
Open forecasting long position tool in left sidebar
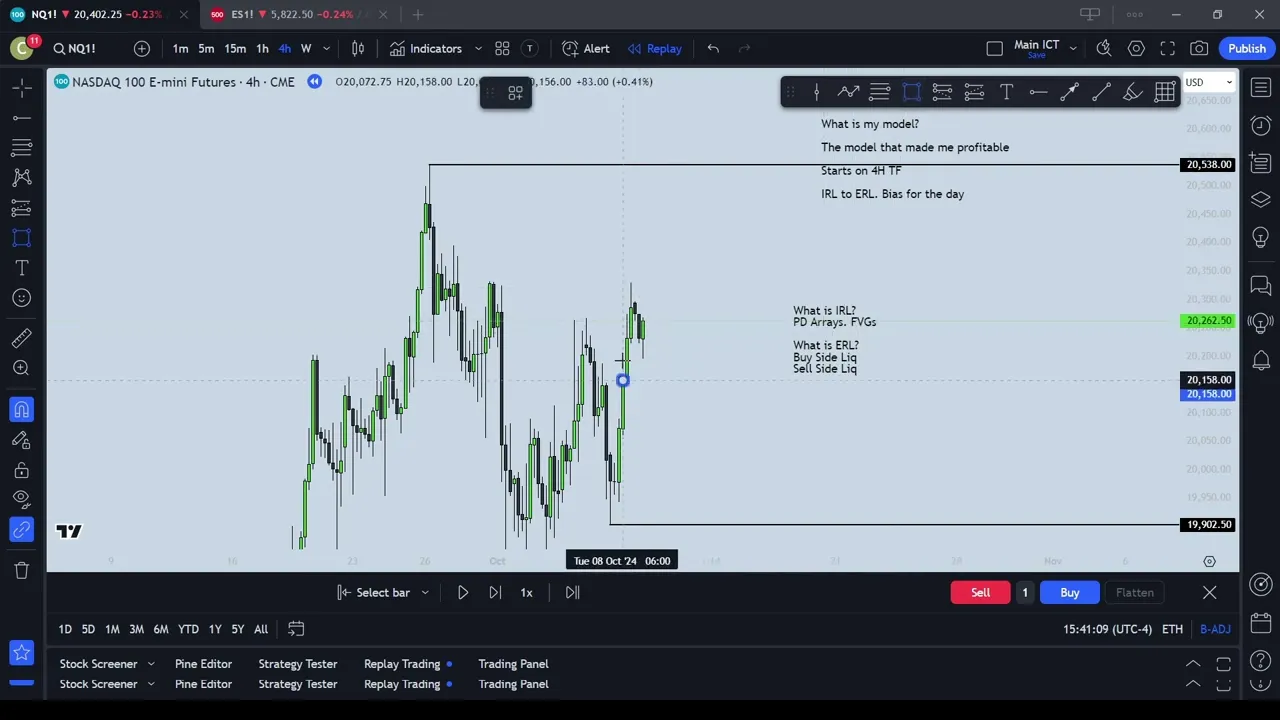pos(21,208)
